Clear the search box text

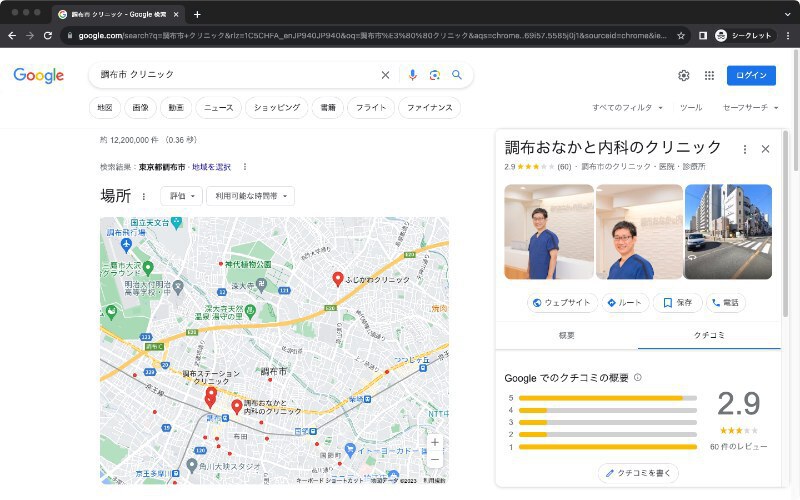coord(385,75)
